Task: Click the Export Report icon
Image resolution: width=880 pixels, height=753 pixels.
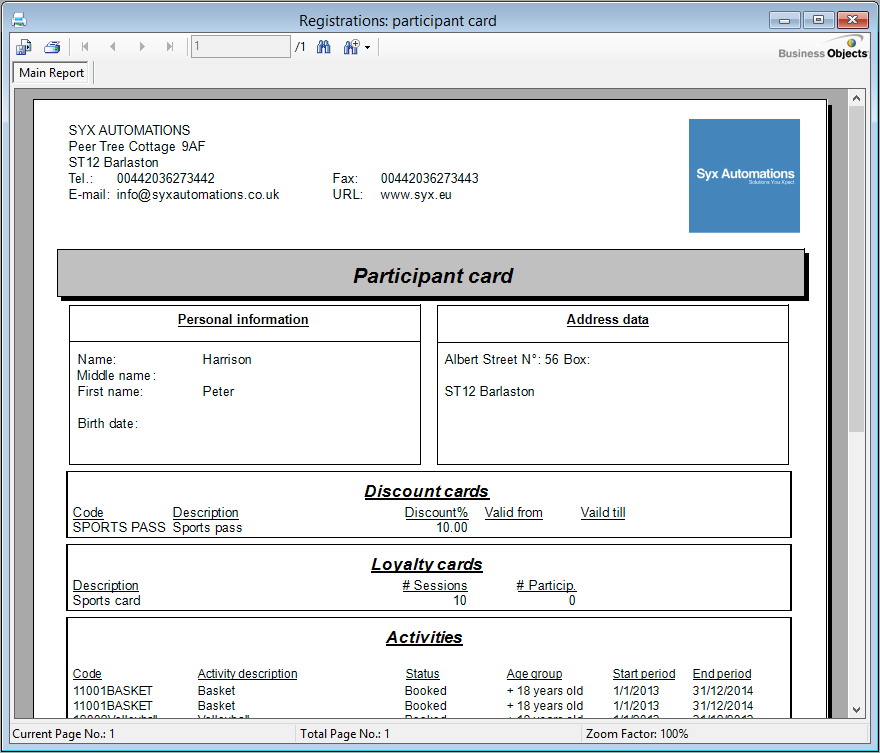Action: 24,47
